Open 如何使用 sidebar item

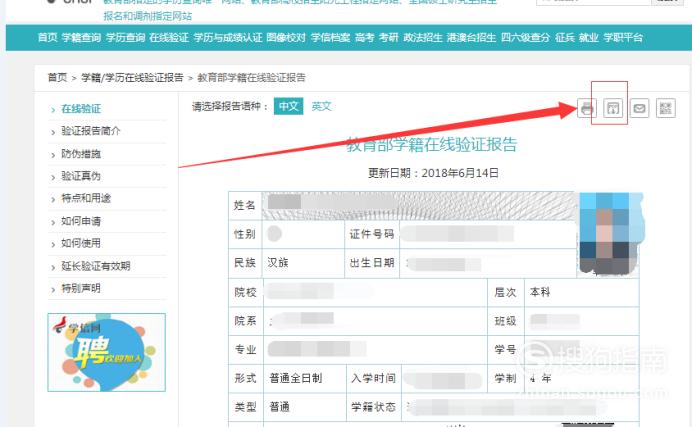[81, 243]
